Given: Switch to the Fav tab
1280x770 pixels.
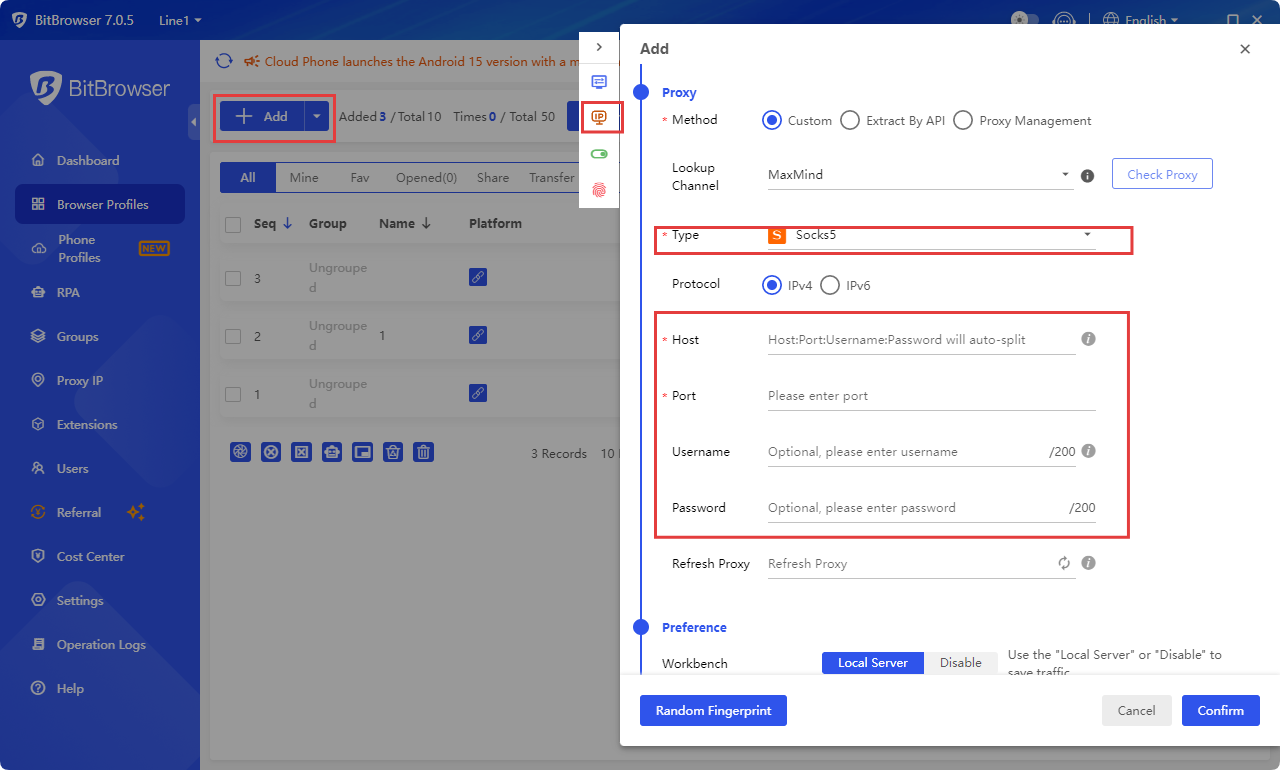Looking at the screenshot, I should 359,178.
